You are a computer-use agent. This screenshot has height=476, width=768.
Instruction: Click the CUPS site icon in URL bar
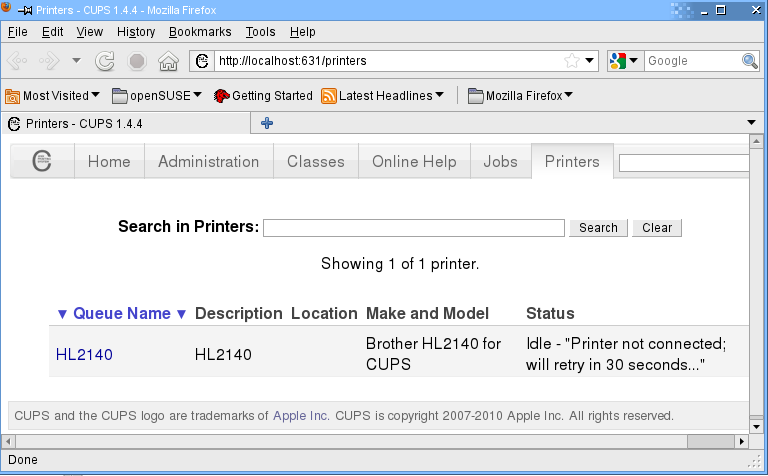[202, 61]
